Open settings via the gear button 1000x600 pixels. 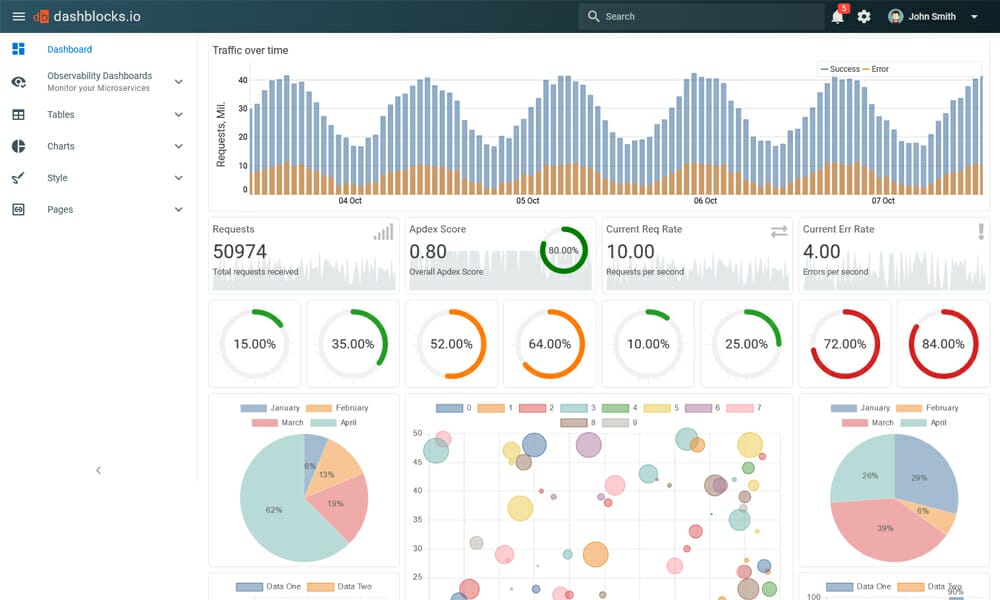pyautogui.click(x=864, y=16)
